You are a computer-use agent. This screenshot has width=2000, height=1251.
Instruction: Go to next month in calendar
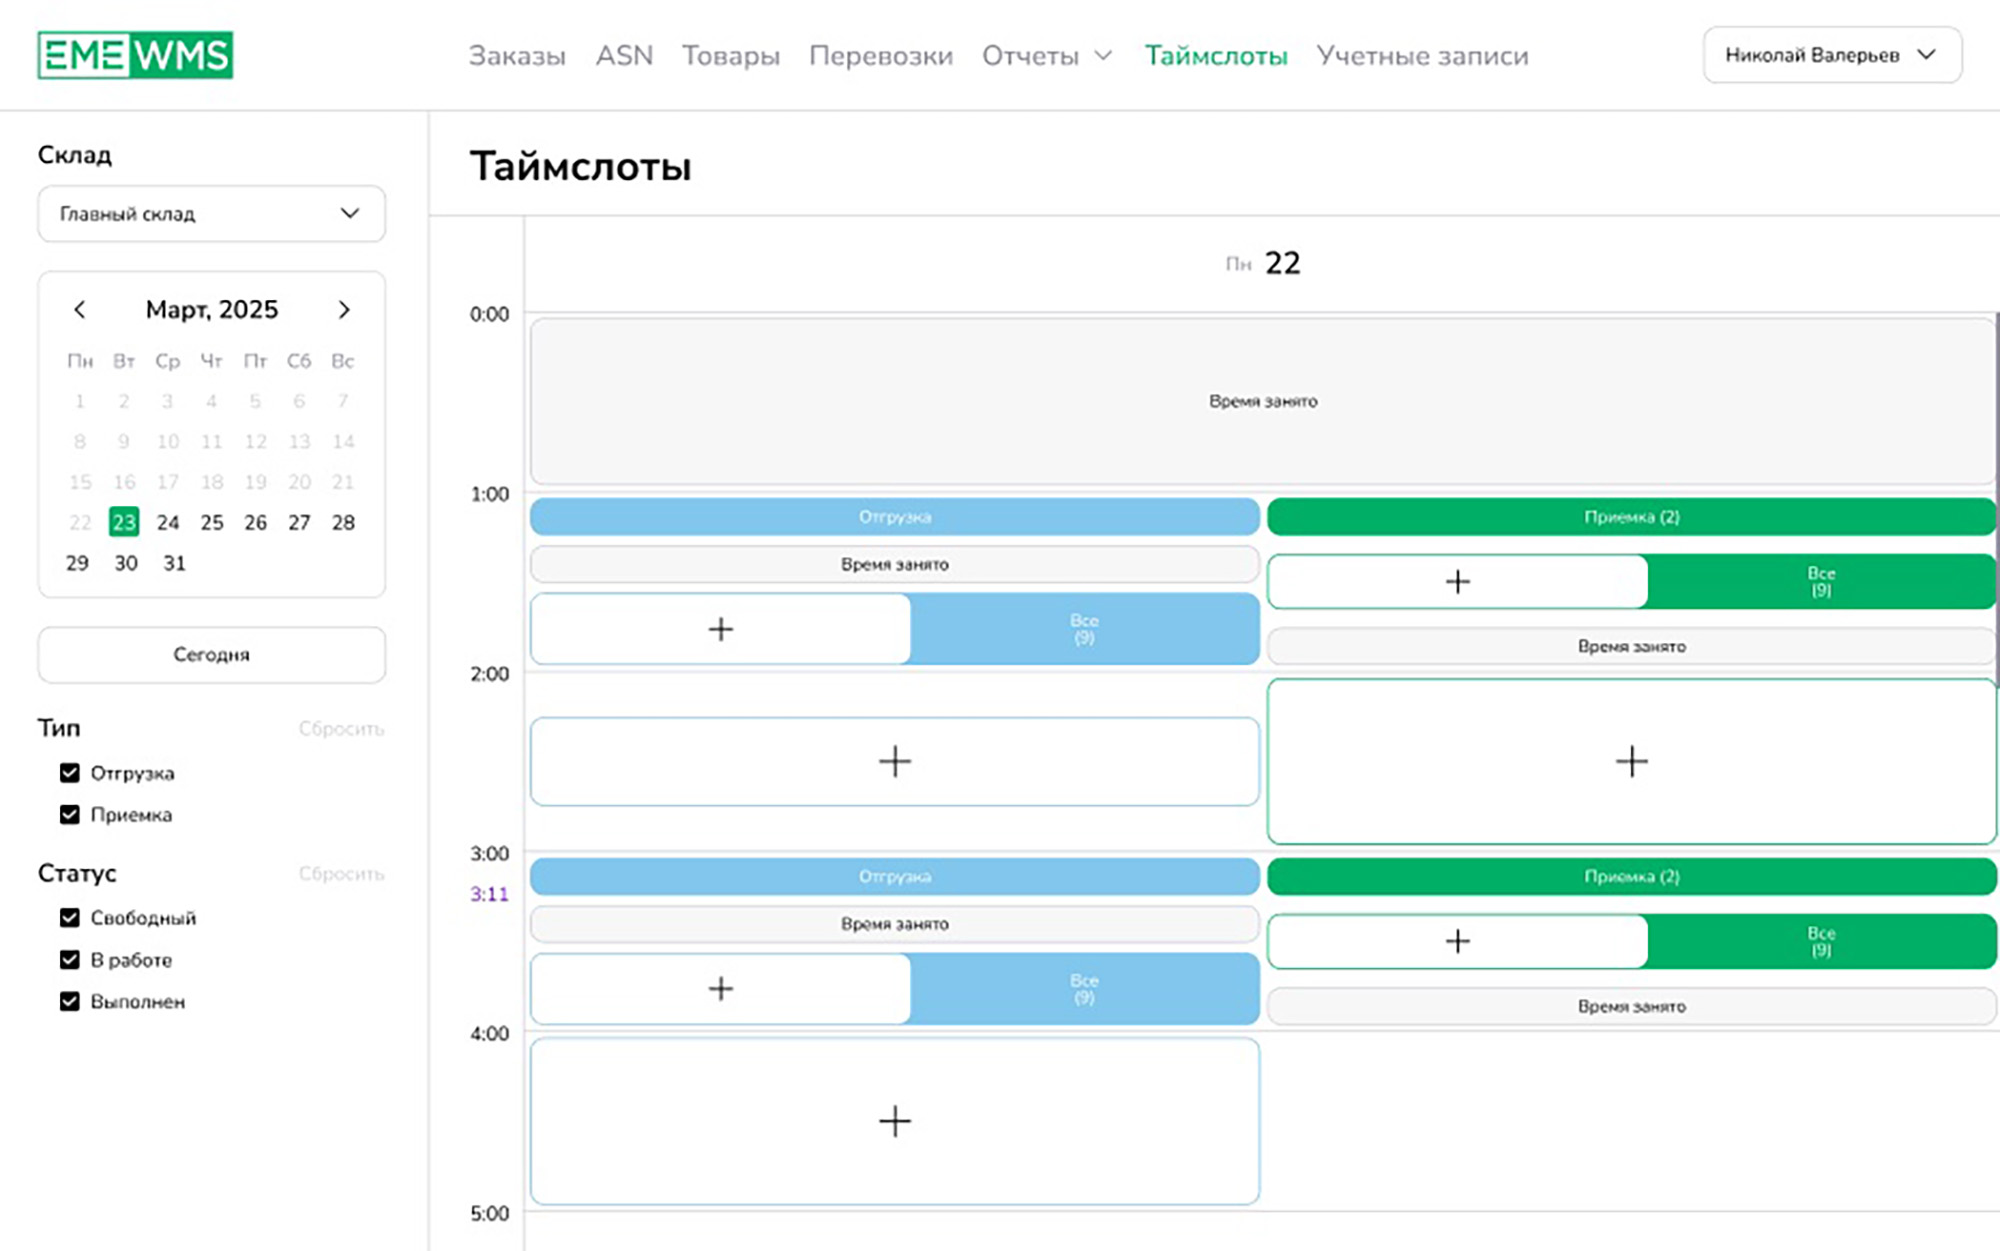point(344,310)
